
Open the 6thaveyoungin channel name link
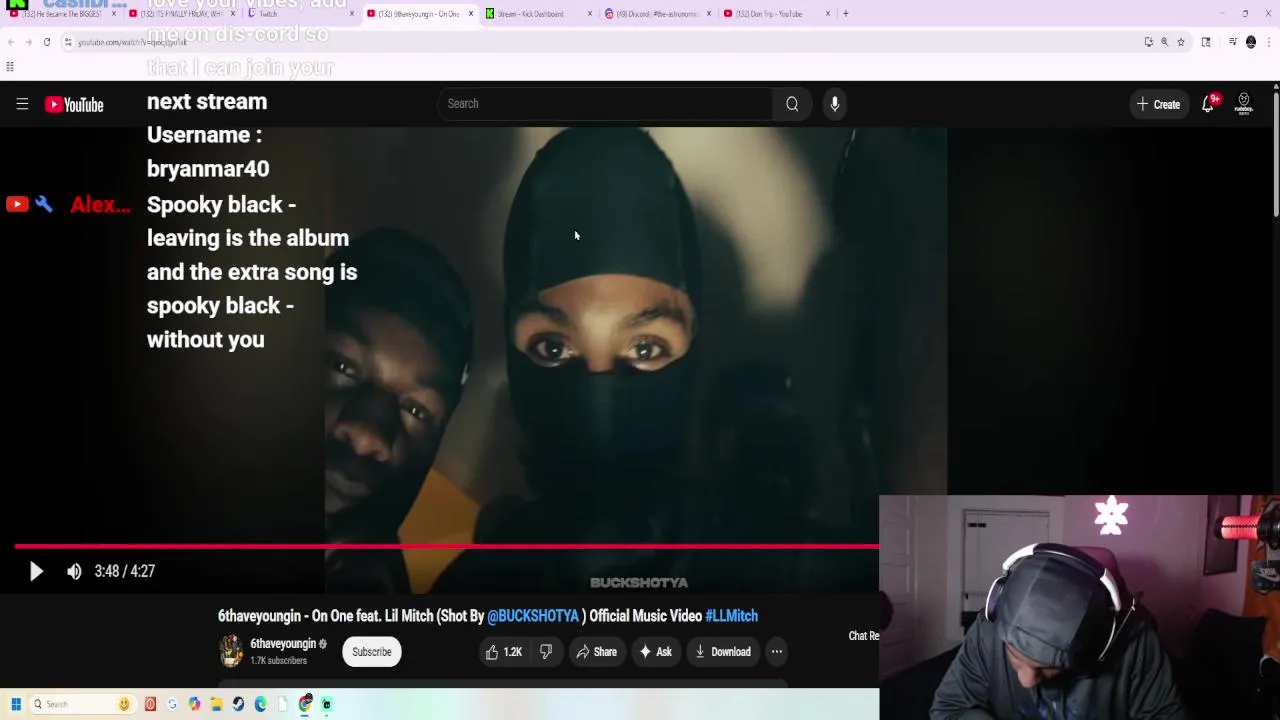283,644
